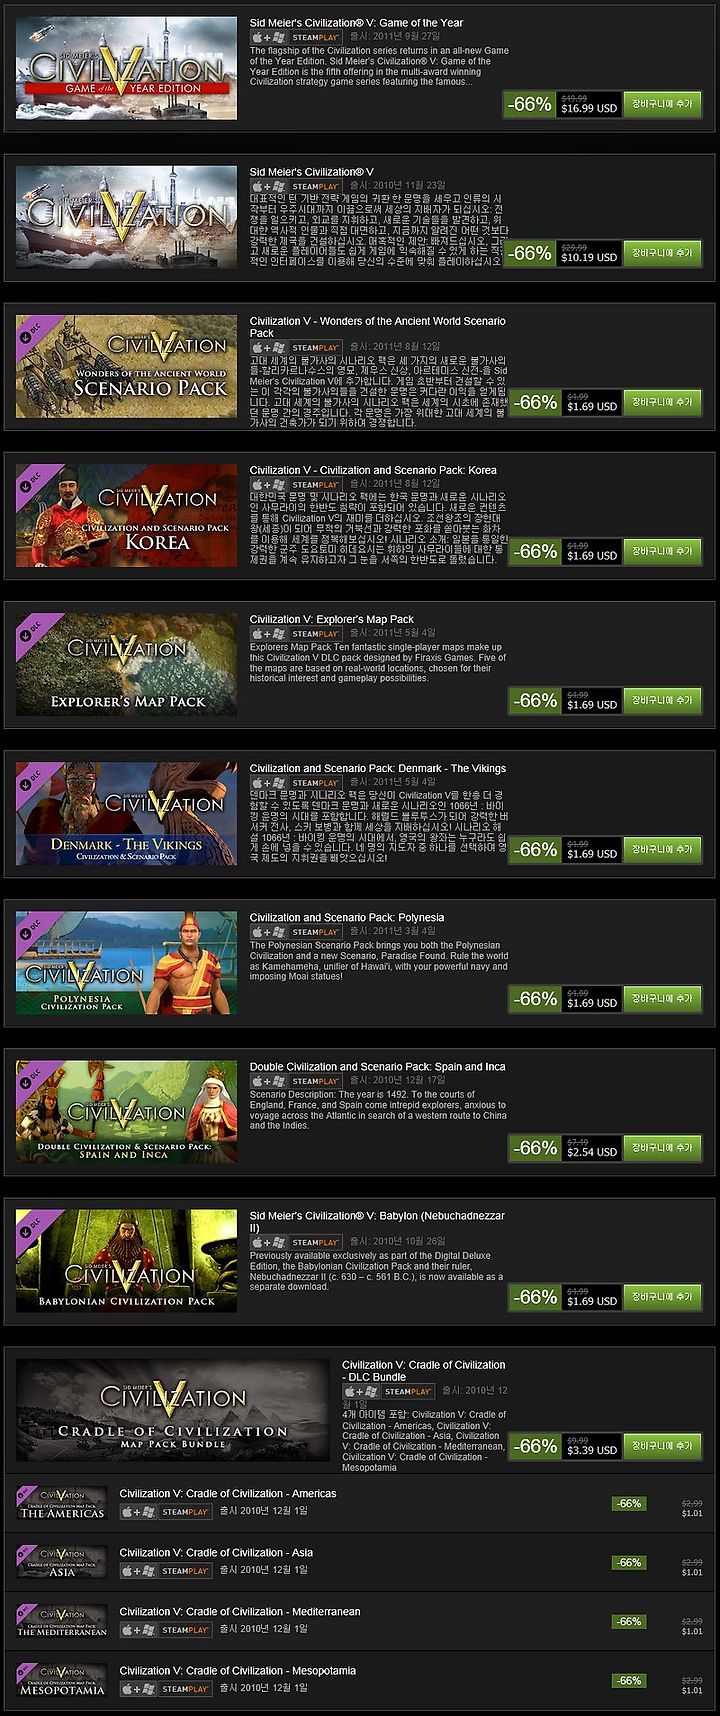Click the -66% discount badge for Babylon pack
720x1716 pixels.
coord(532,1296)
